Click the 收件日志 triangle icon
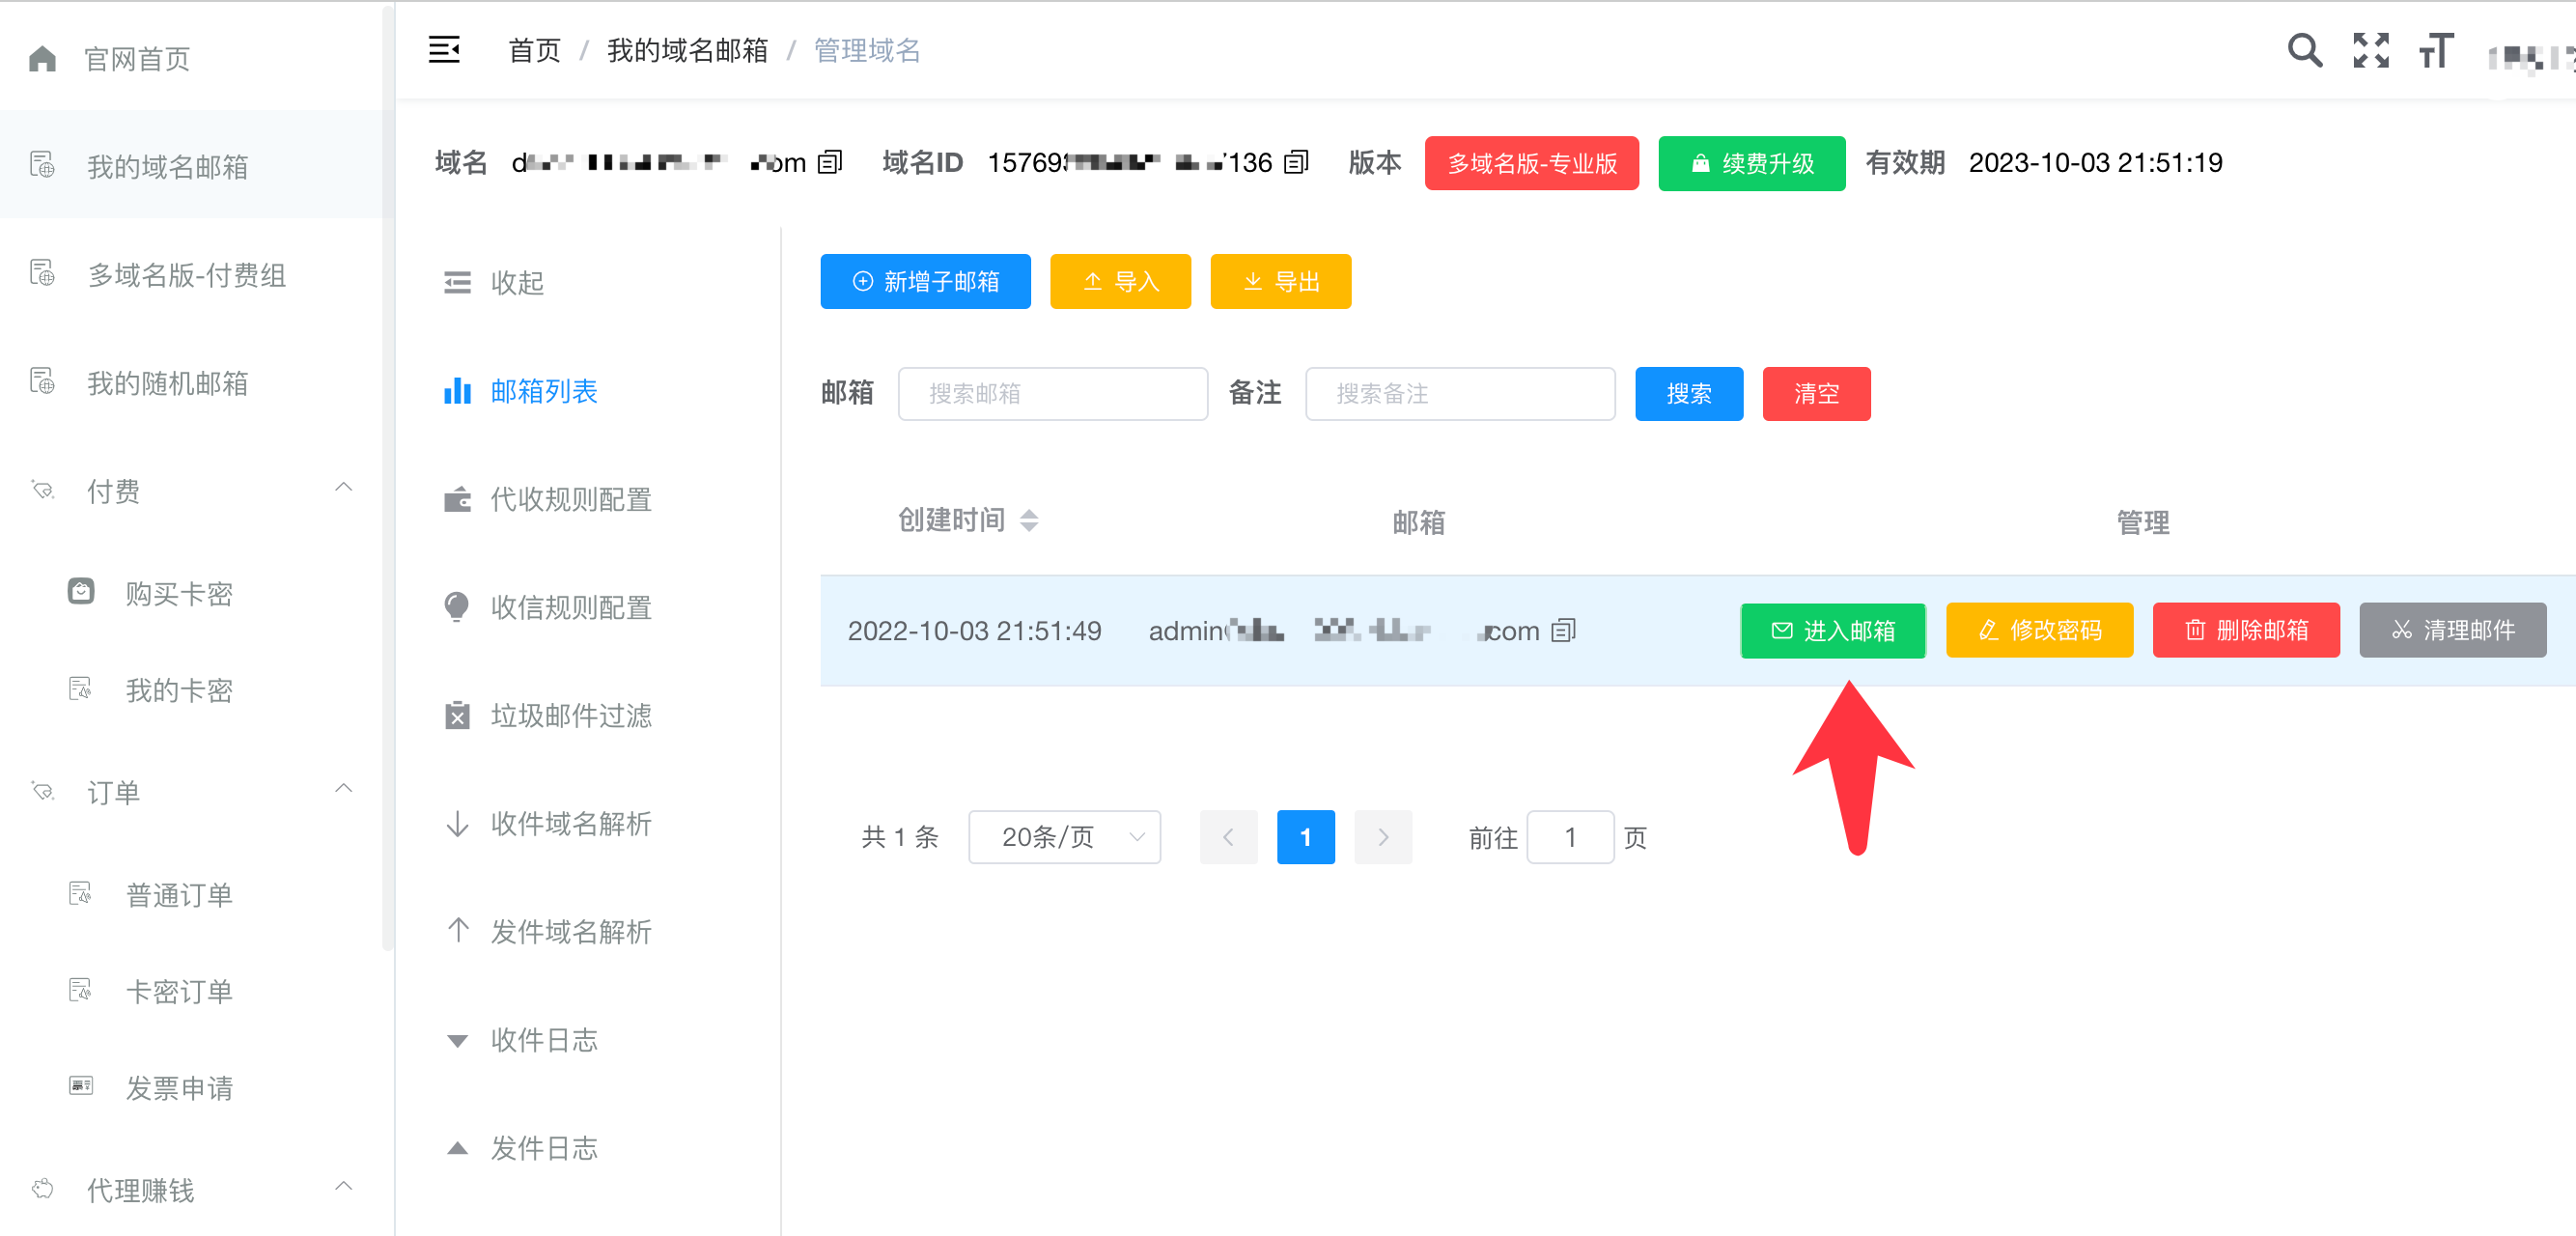This screenshot has height=1236, width=2576. pyautogui.click(x=457, y=1041)
